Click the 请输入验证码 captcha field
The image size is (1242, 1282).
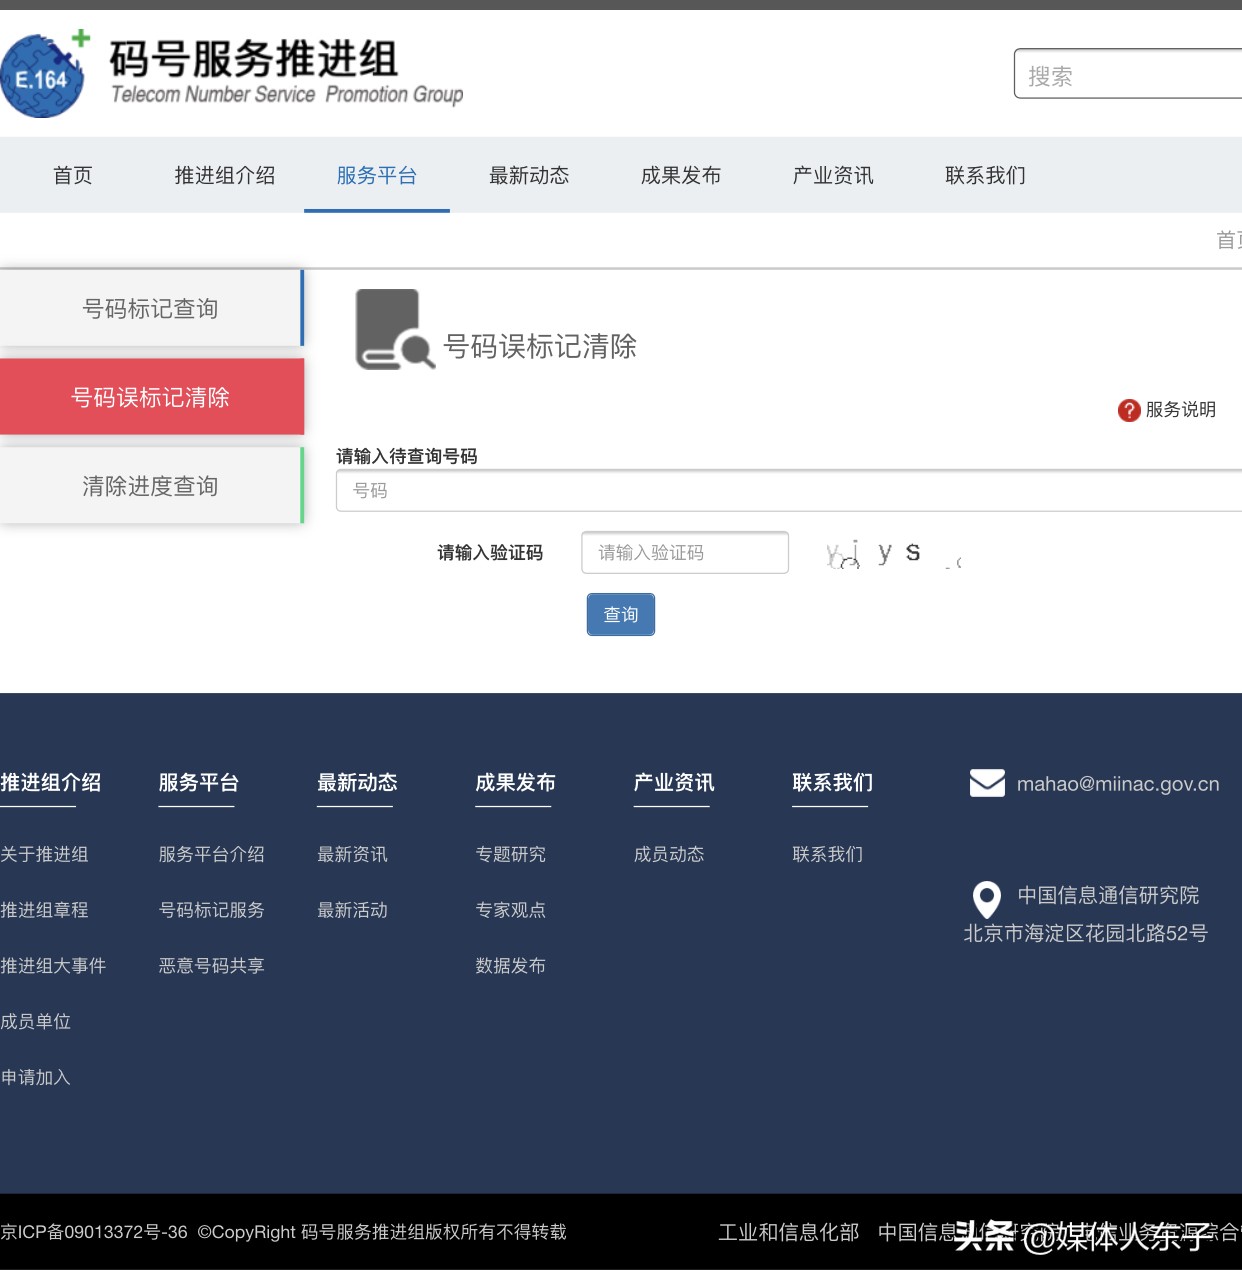tap(685, 552)
